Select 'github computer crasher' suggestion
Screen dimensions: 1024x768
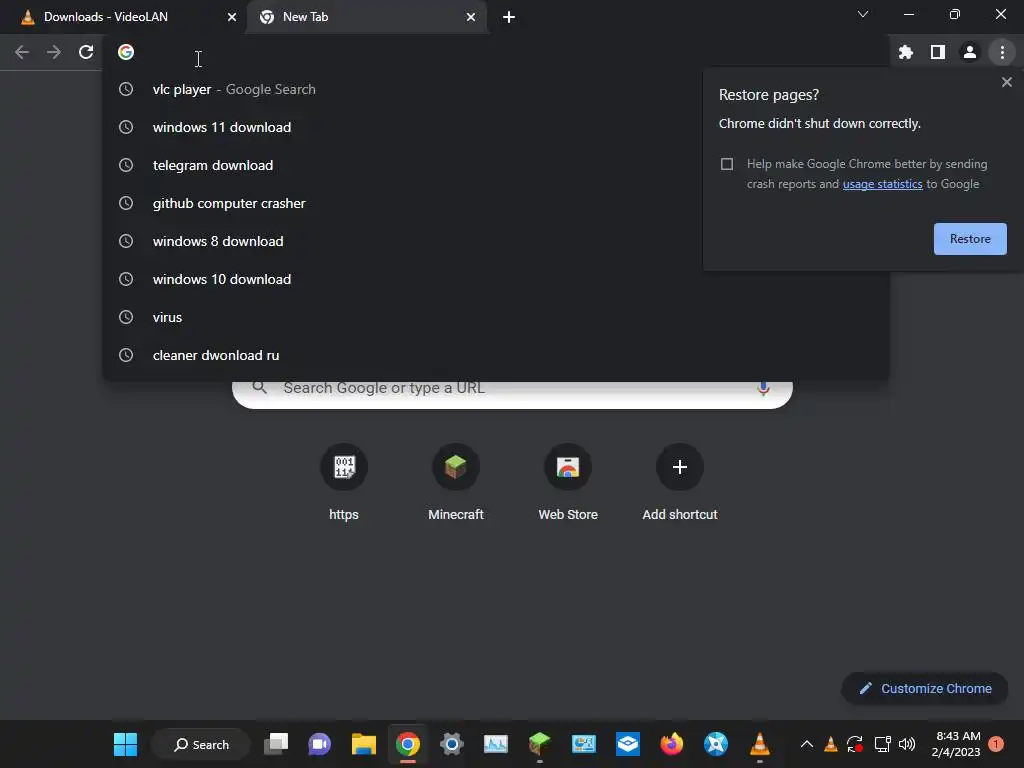point(496,203)
